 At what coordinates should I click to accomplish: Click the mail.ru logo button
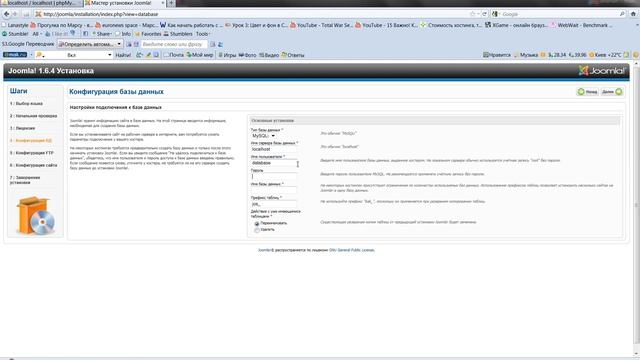coord(15,55)
